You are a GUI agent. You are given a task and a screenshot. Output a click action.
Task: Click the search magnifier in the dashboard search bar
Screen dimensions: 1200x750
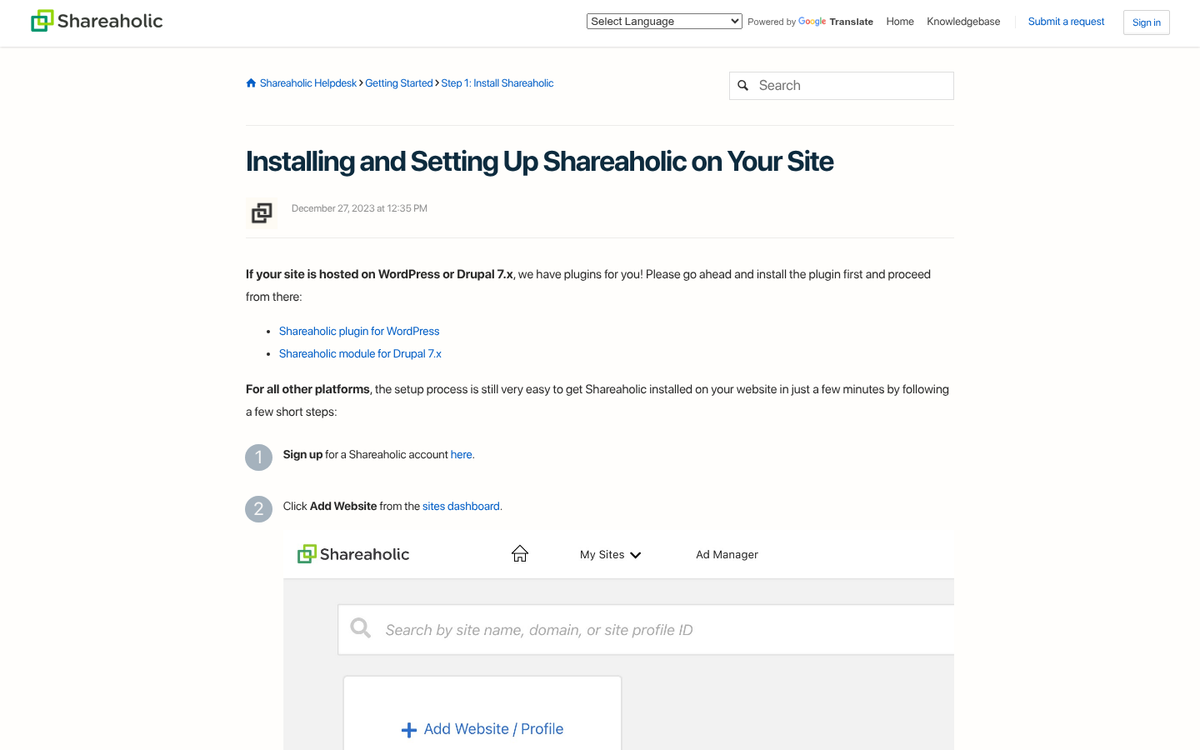tap(360, 628)
